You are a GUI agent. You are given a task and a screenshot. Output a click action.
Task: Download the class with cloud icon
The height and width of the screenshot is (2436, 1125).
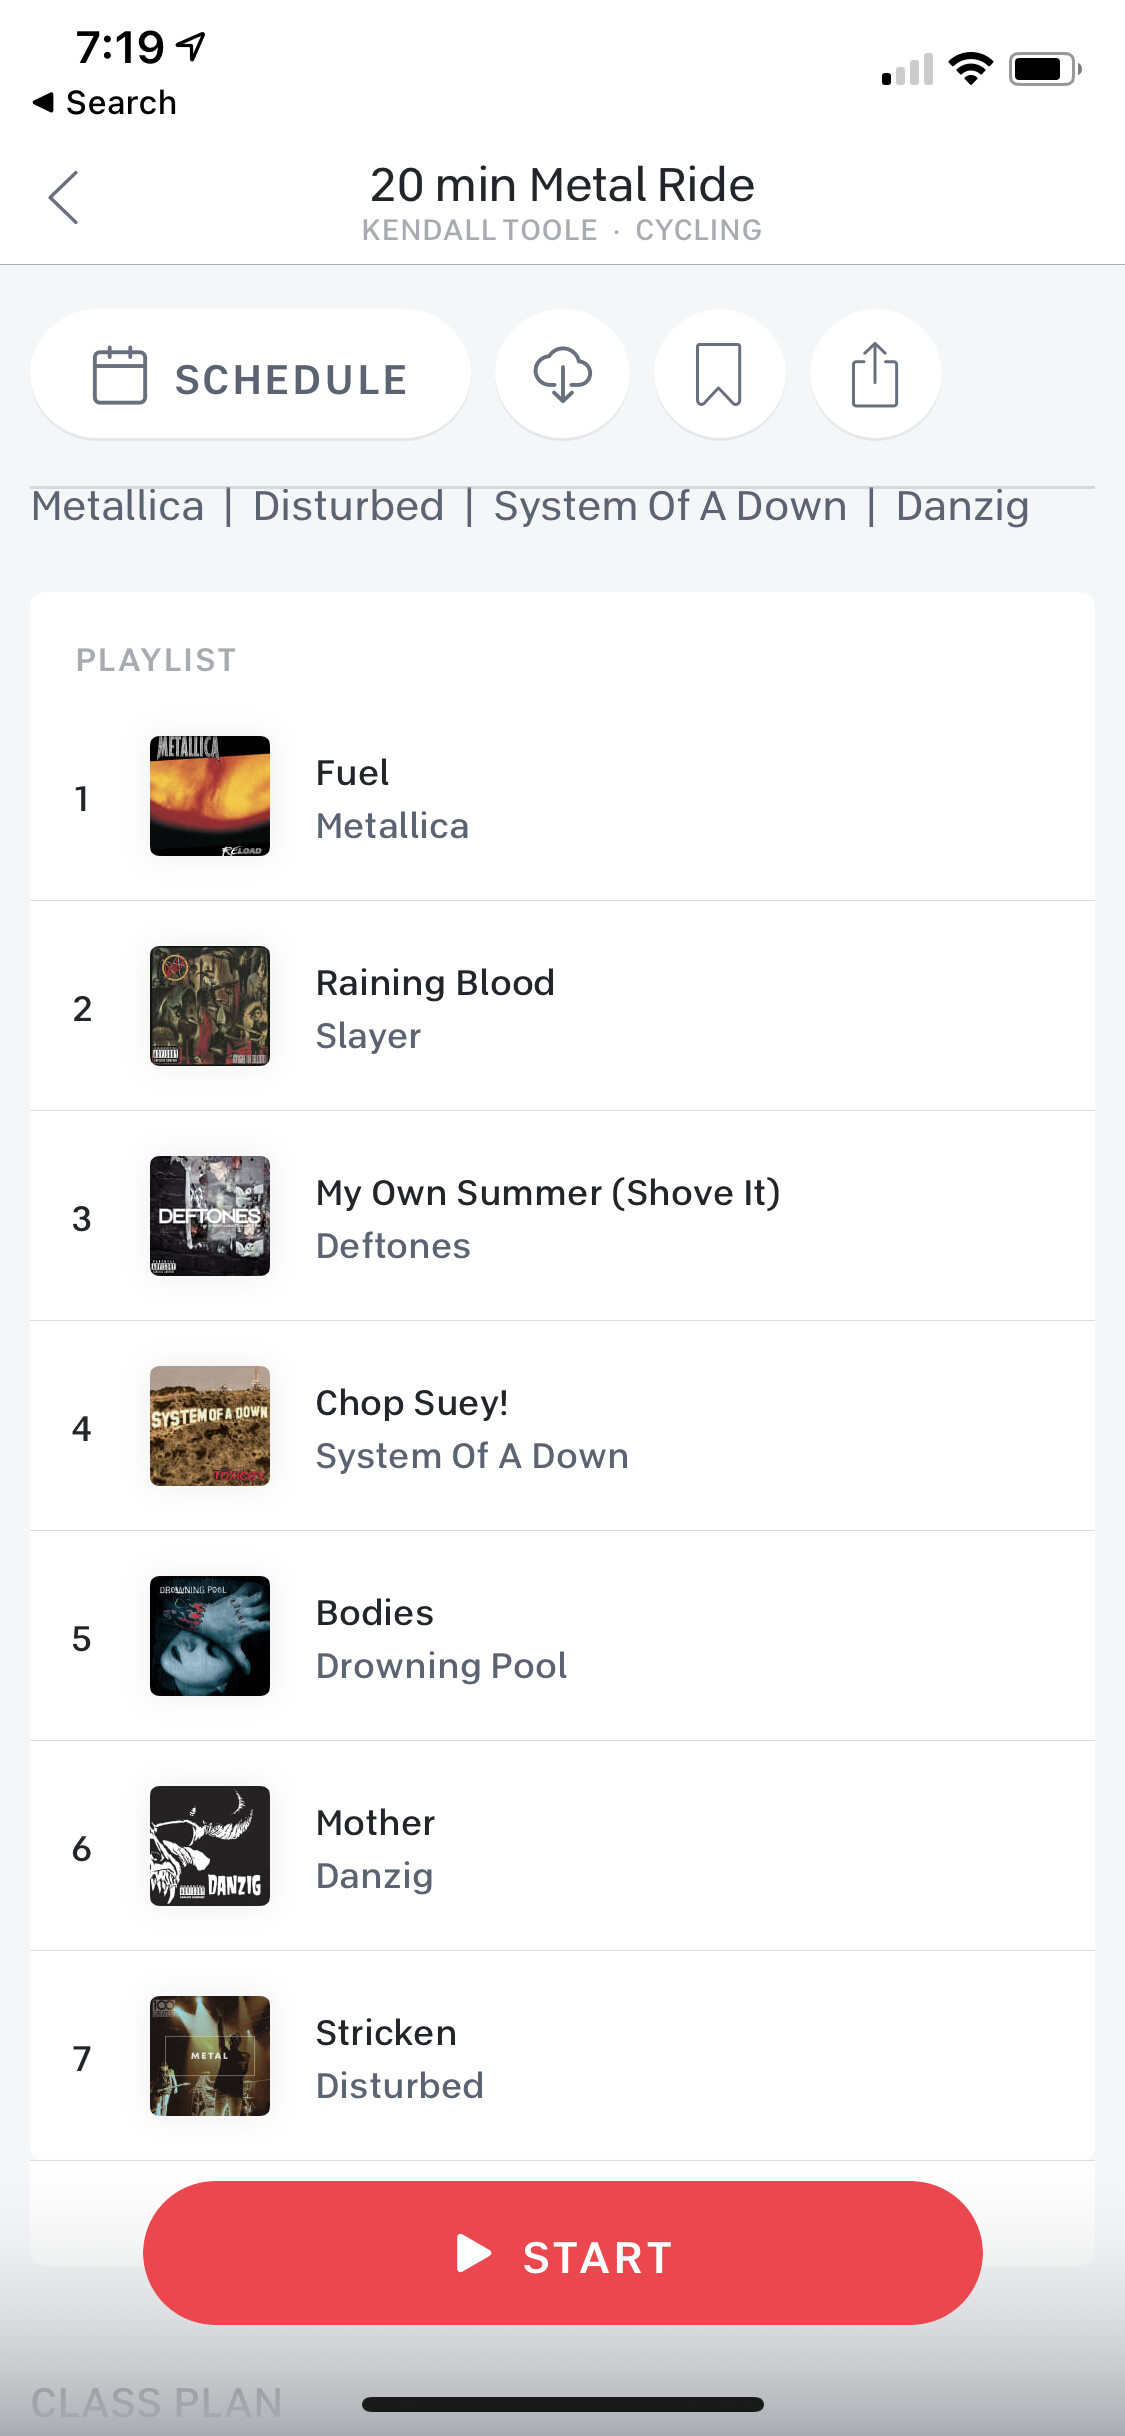pyautogui.click(x=562, y=374)
